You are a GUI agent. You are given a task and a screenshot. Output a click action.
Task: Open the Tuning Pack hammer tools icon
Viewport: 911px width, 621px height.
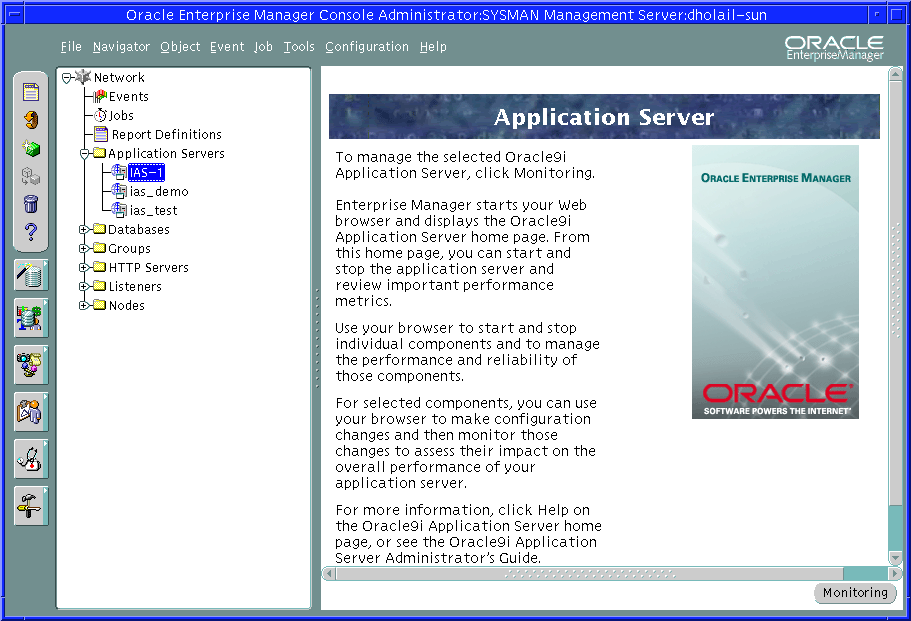31,506
